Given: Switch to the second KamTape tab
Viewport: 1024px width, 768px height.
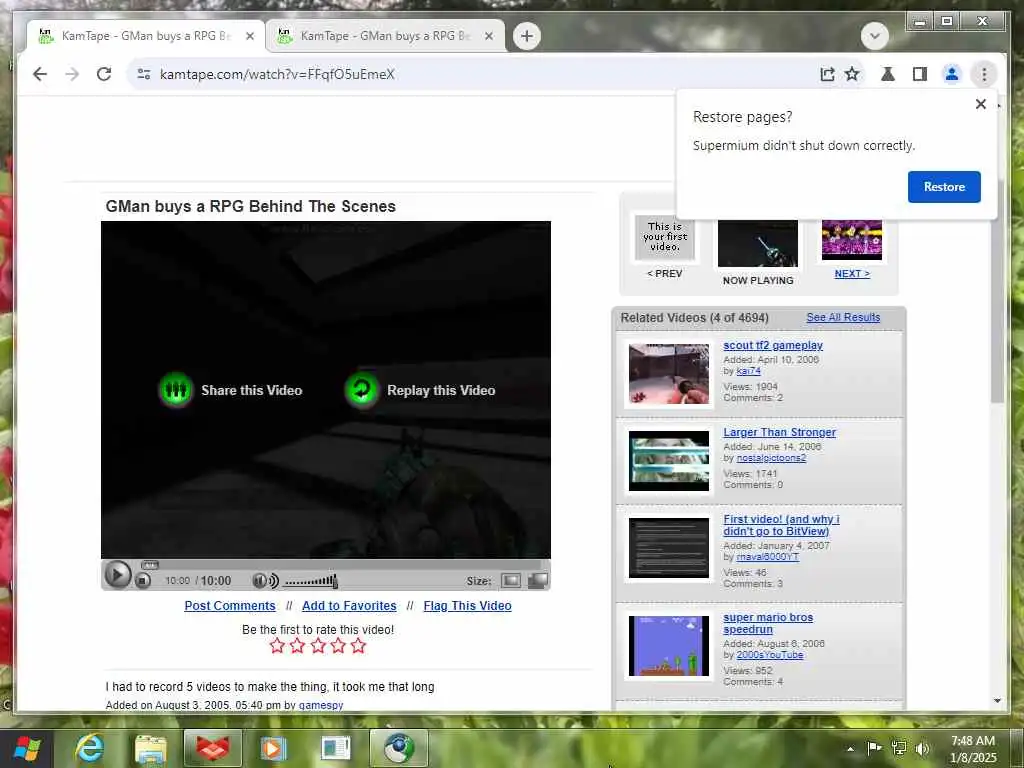Looking at the screenshot, I should tap(385, 36).
